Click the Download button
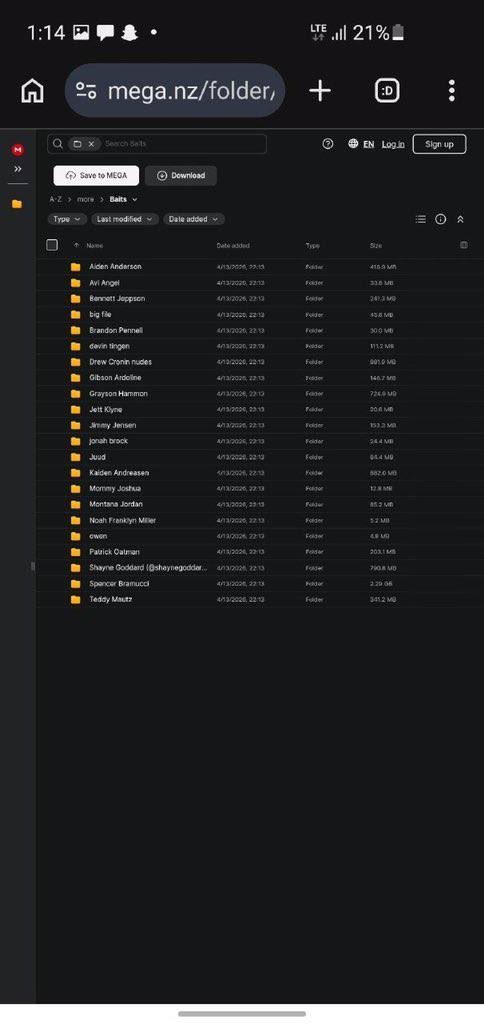This screenshot has height=1024, width=484. click(181, 176)
